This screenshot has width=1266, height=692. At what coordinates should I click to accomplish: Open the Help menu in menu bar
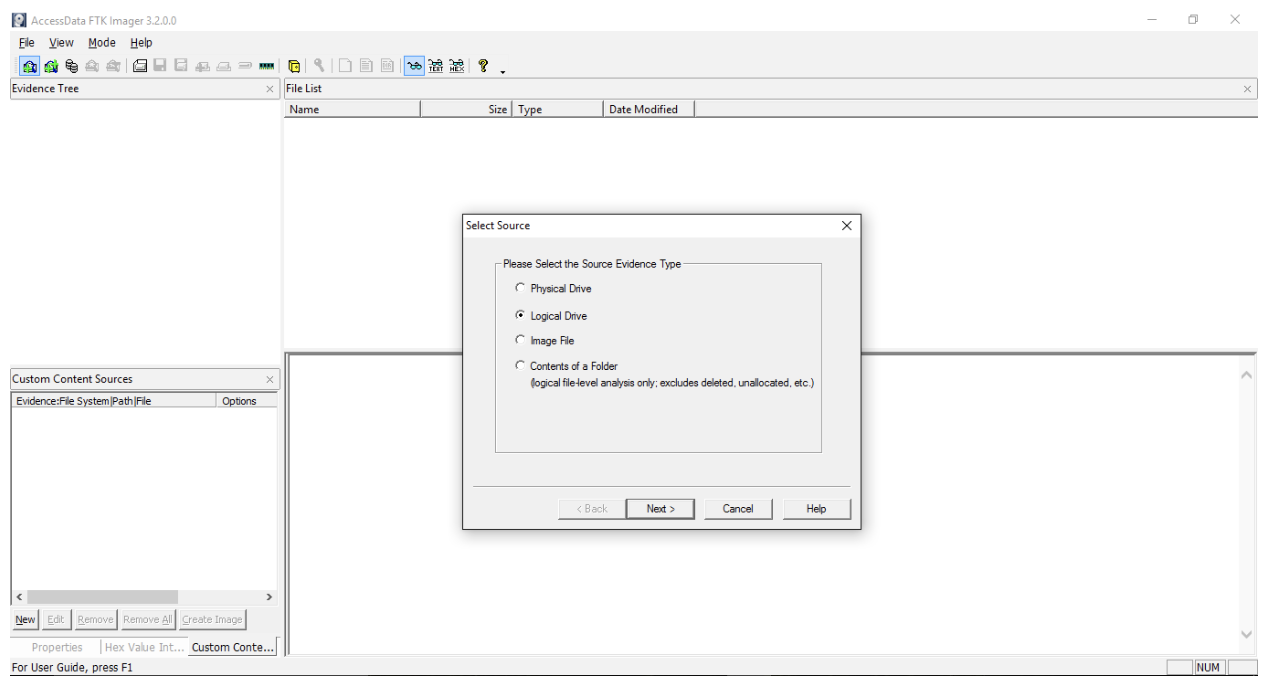tap(141, 43)
